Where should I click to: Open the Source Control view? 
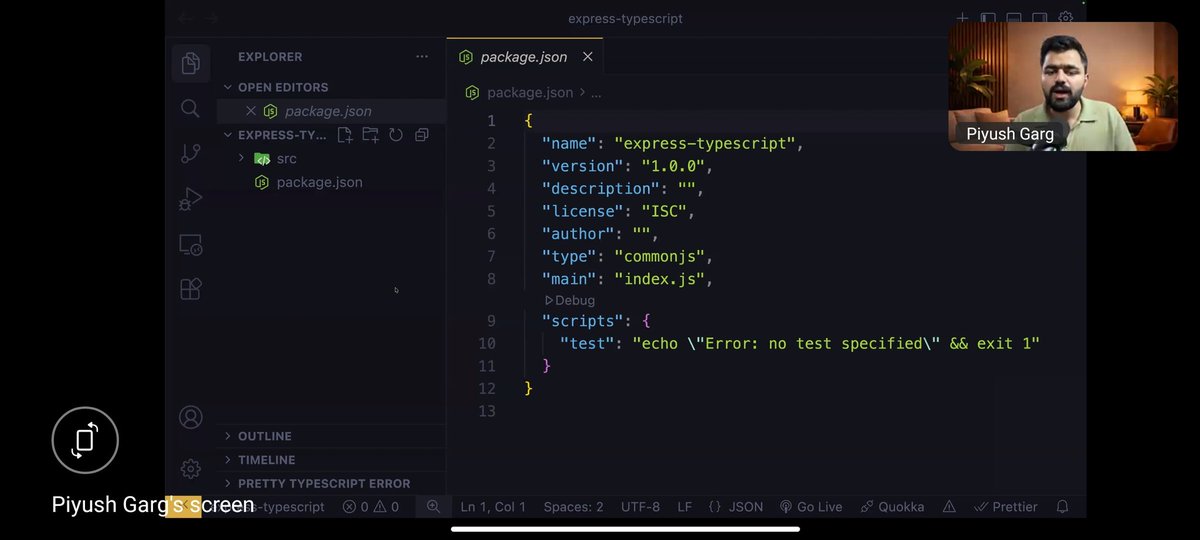click(x=190, y=153)
